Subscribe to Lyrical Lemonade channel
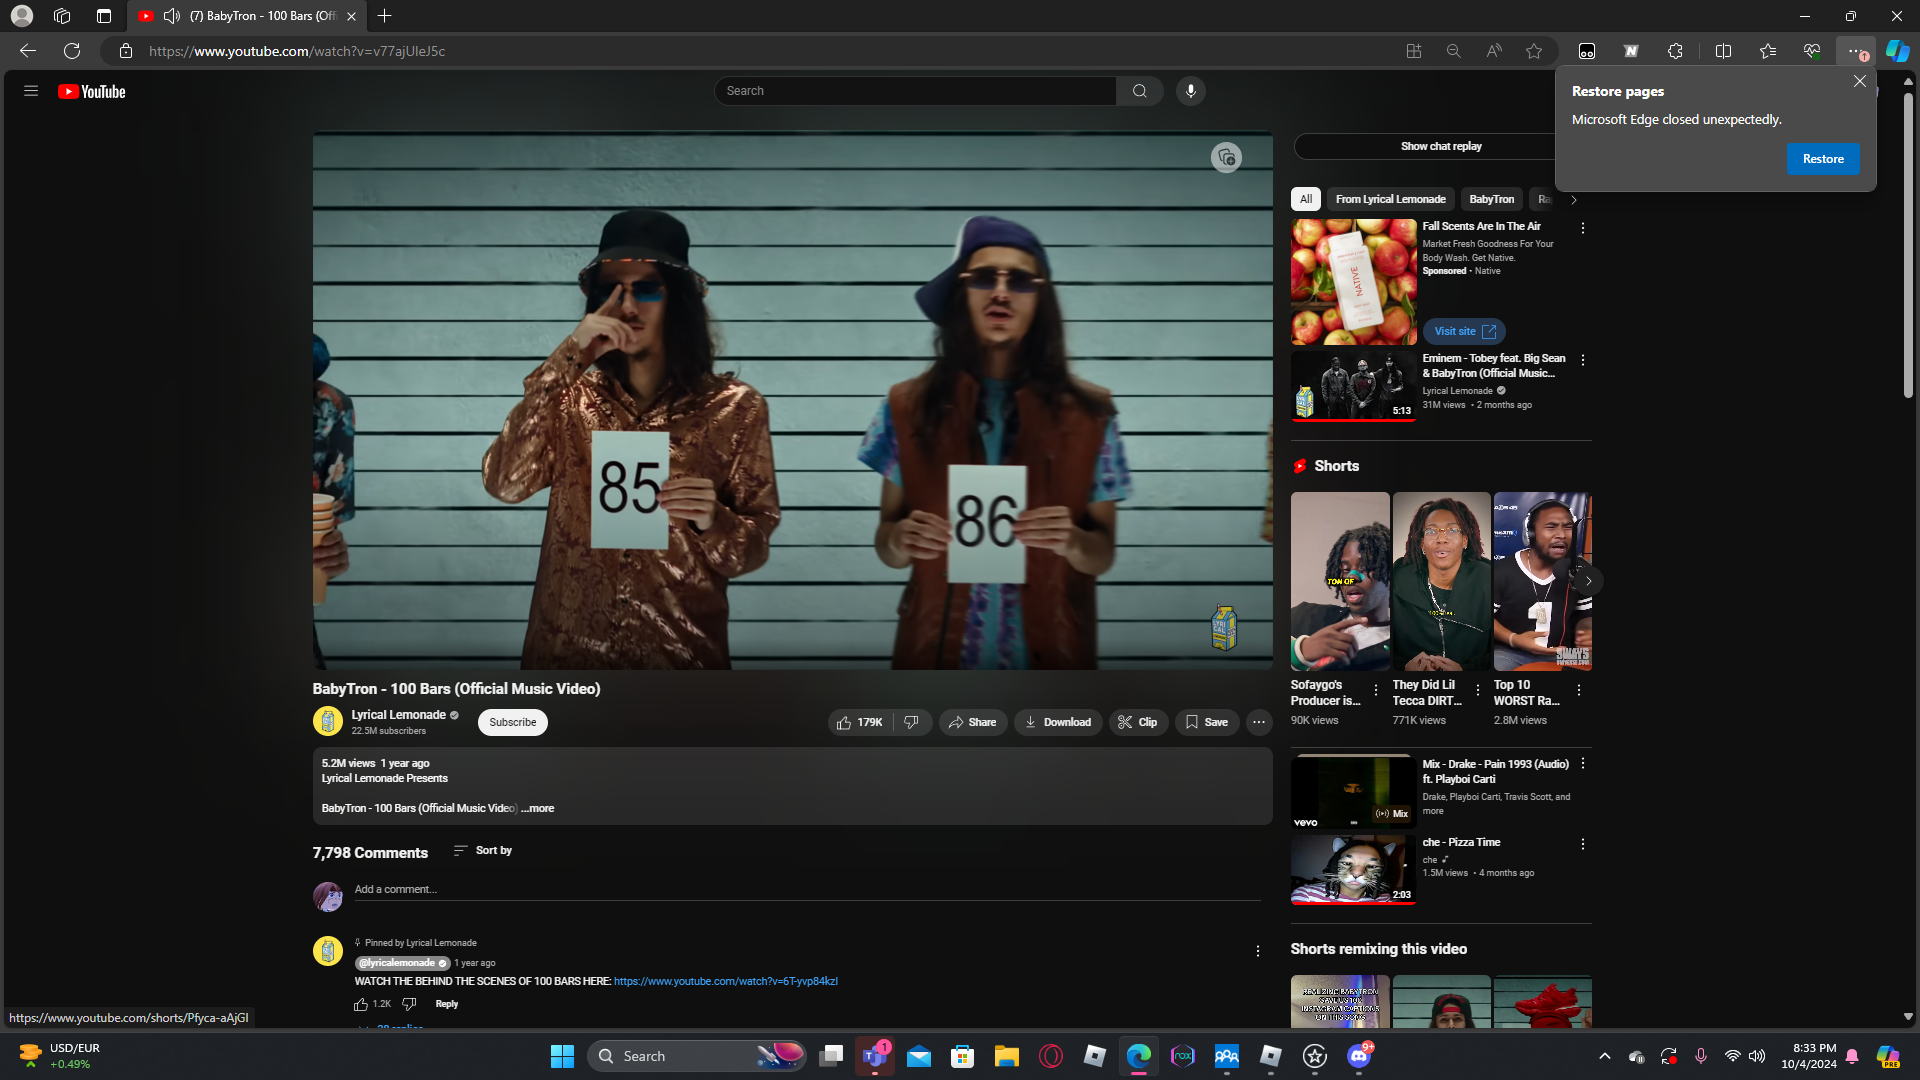 [513, 722]
